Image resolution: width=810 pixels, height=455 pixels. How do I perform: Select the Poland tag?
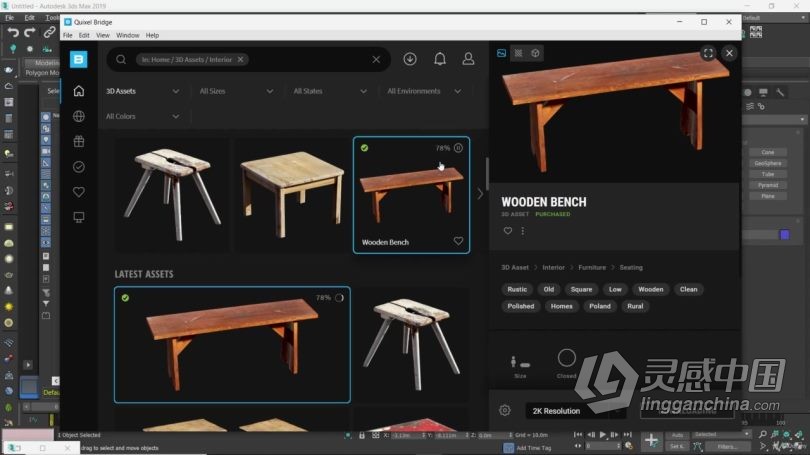pos(600,306)
